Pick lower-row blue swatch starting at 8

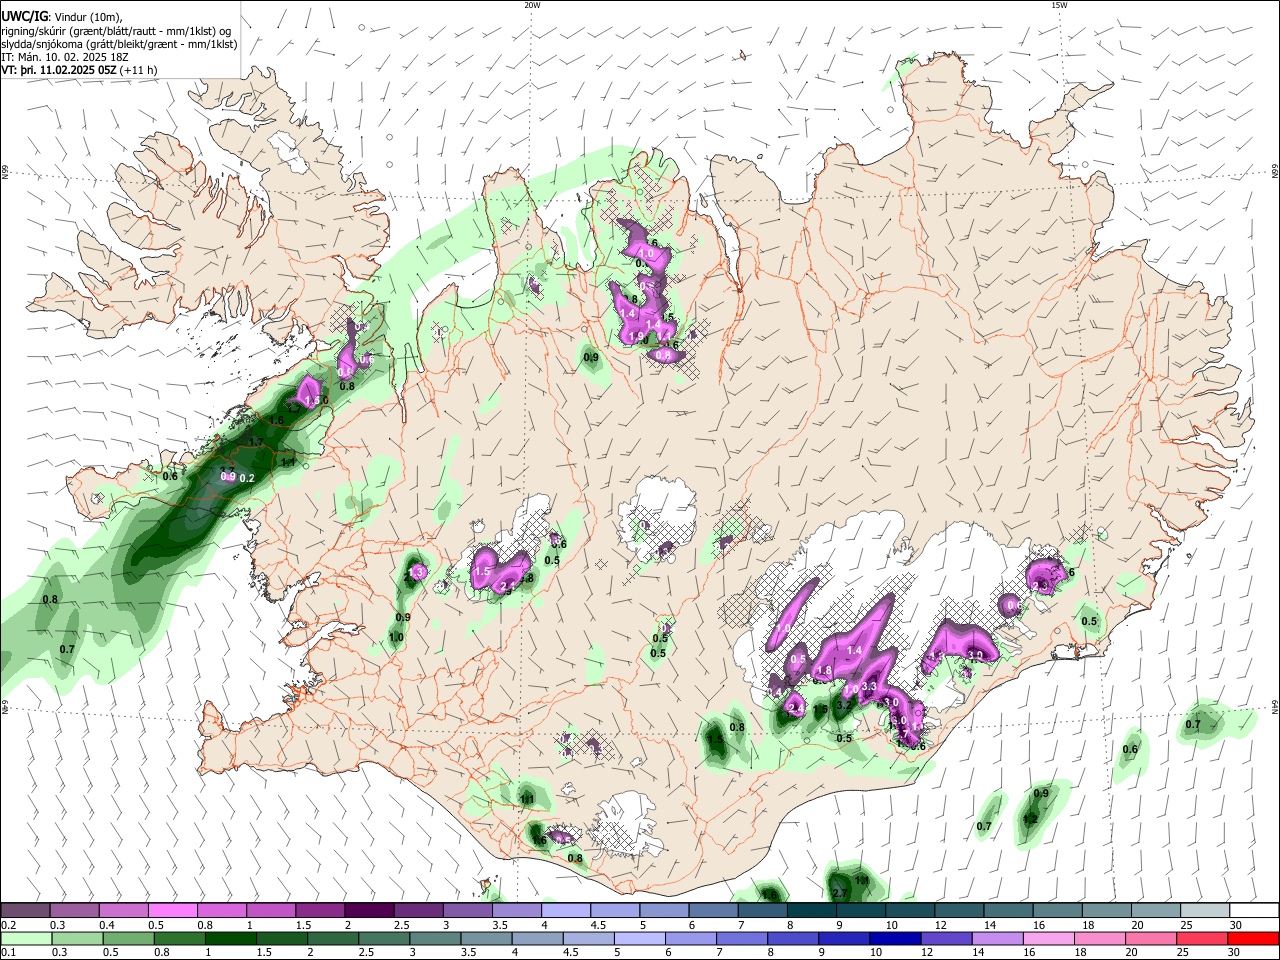coord(793,938)
